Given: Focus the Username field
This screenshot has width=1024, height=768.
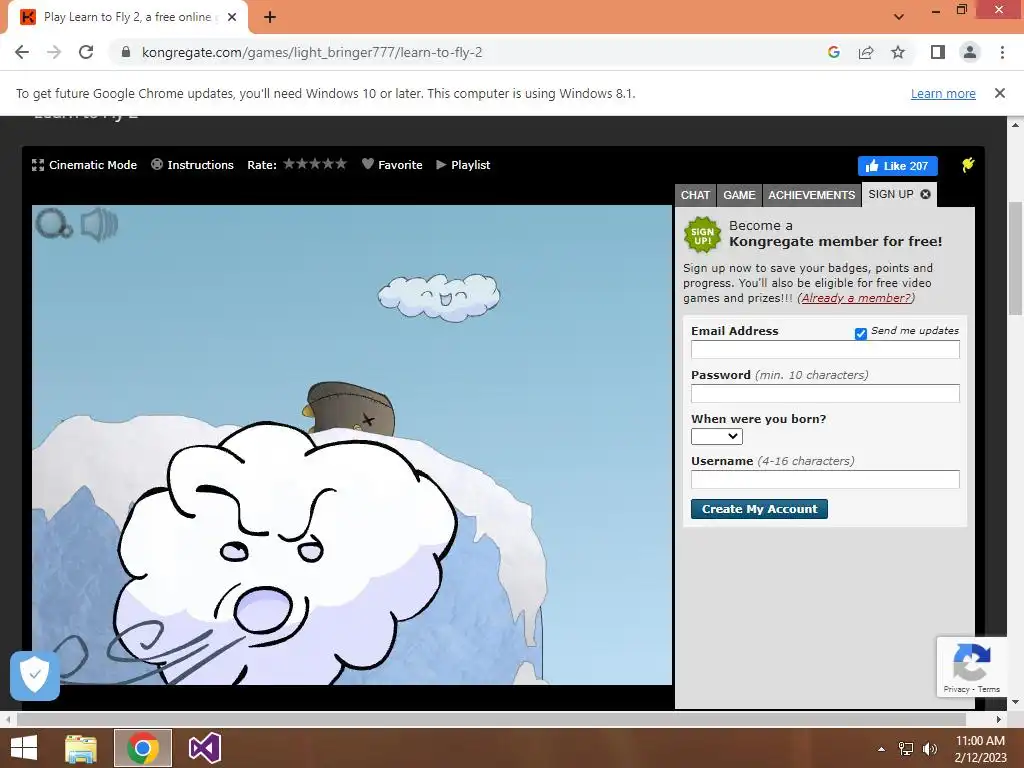Looking at the screenshot, I should point(825,479).
